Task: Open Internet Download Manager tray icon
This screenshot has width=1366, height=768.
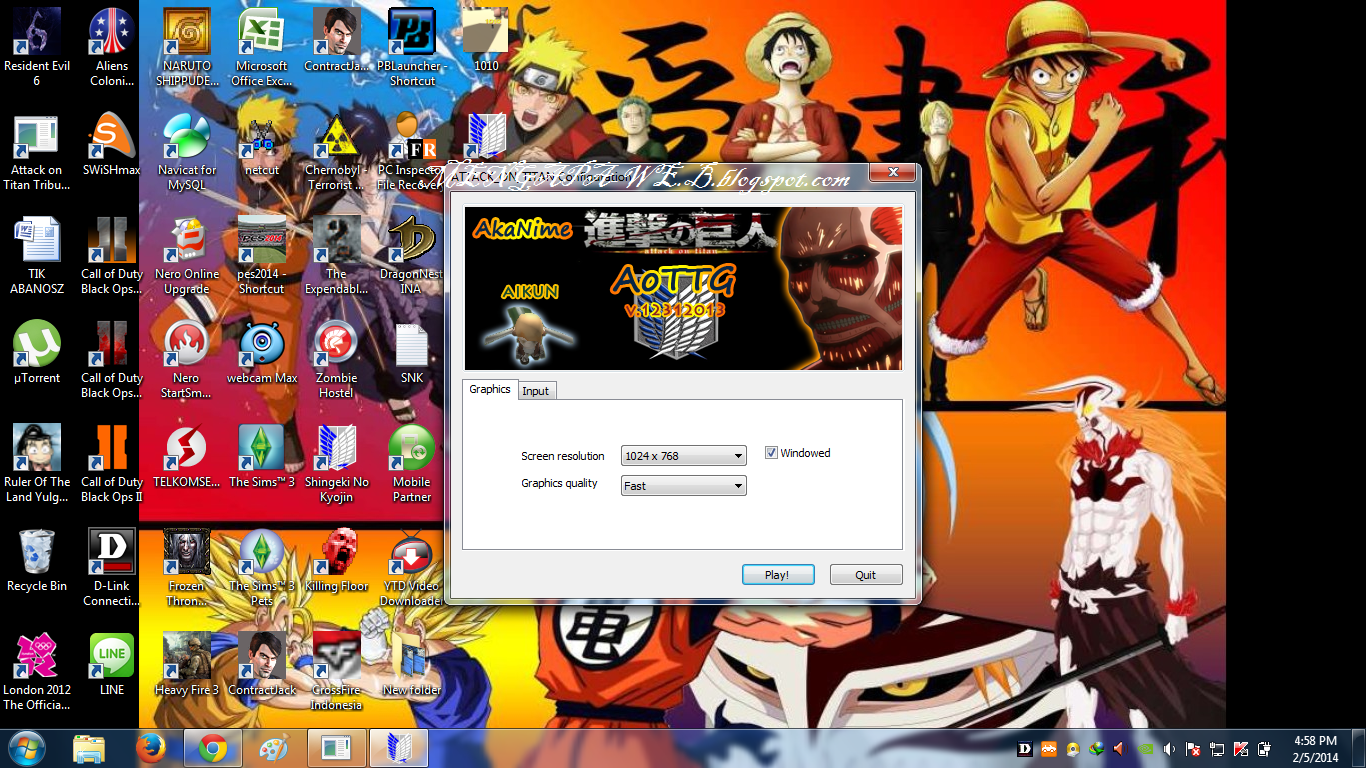Action: click(1096, 749)
